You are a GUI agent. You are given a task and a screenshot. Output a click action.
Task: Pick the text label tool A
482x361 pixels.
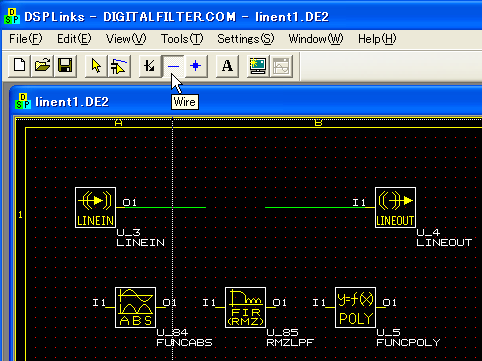[x=227, y=66]
